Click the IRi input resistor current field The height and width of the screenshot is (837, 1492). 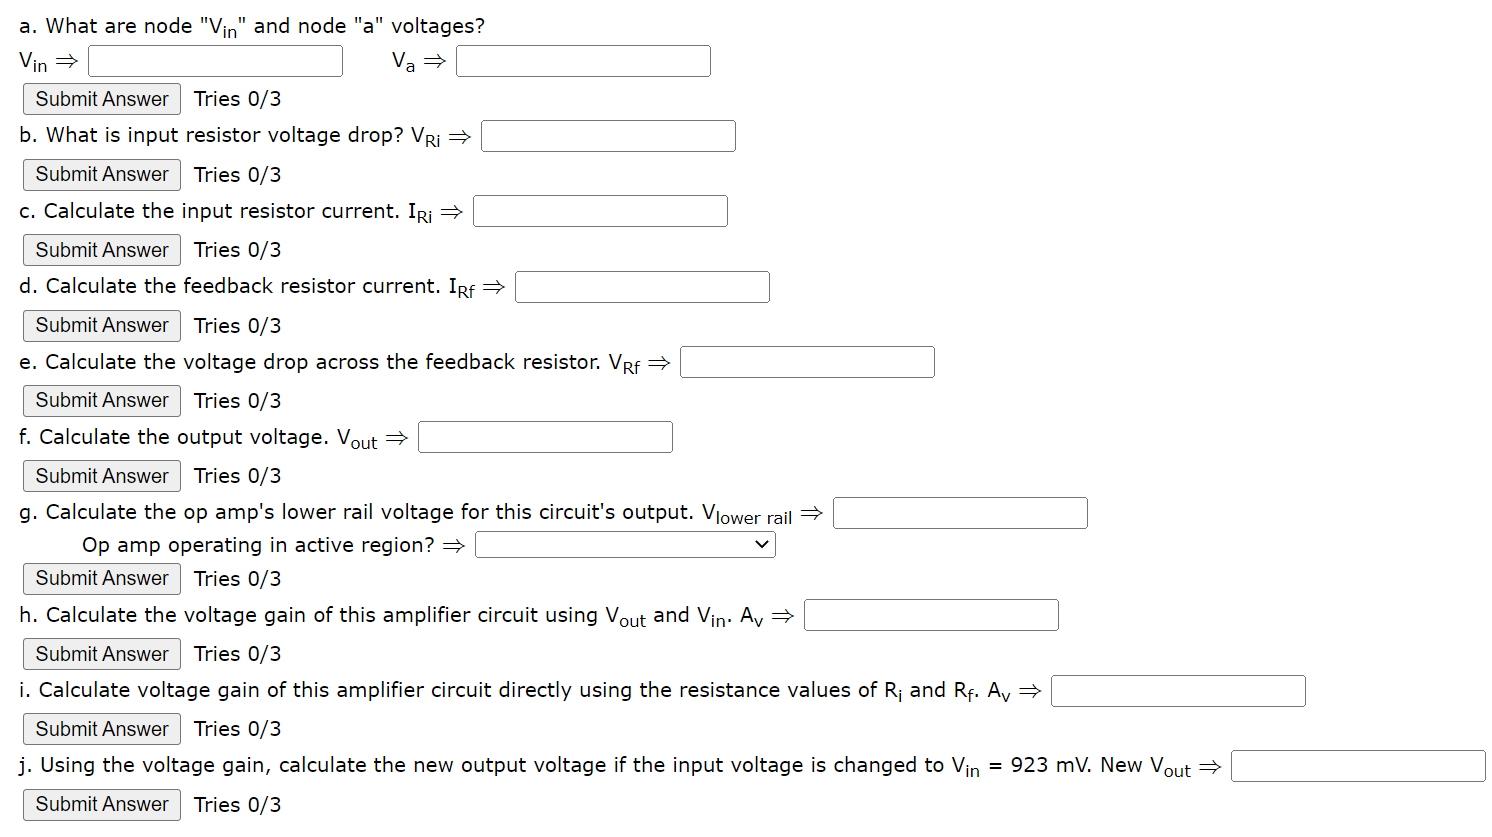600,210
